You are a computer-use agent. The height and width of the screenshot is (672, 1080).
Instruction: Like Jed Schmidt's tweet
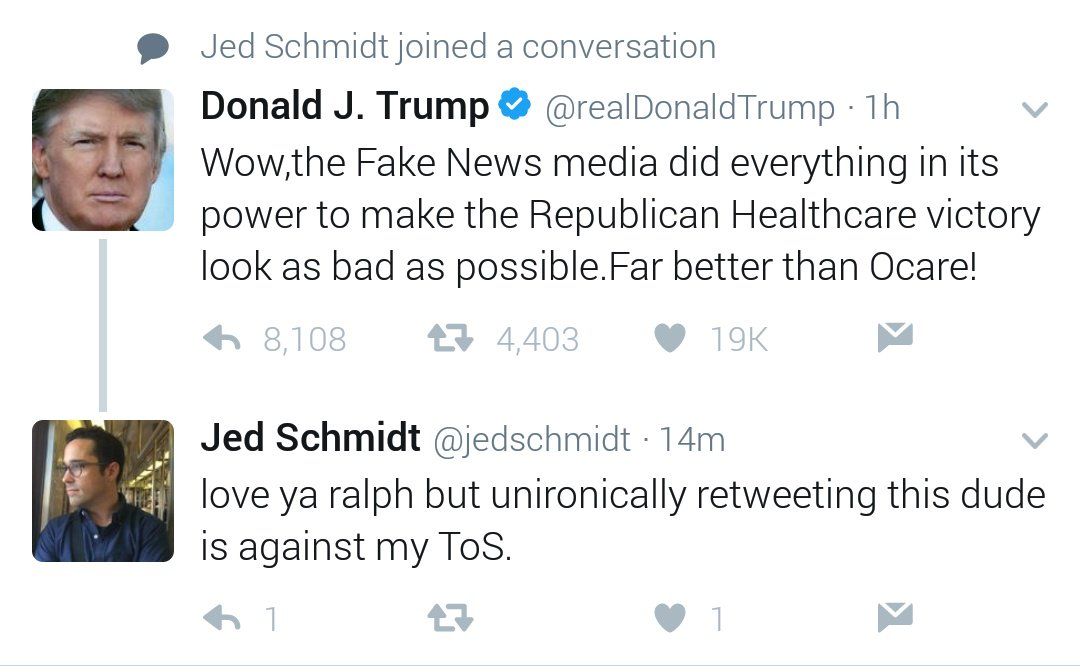(669, 618)
